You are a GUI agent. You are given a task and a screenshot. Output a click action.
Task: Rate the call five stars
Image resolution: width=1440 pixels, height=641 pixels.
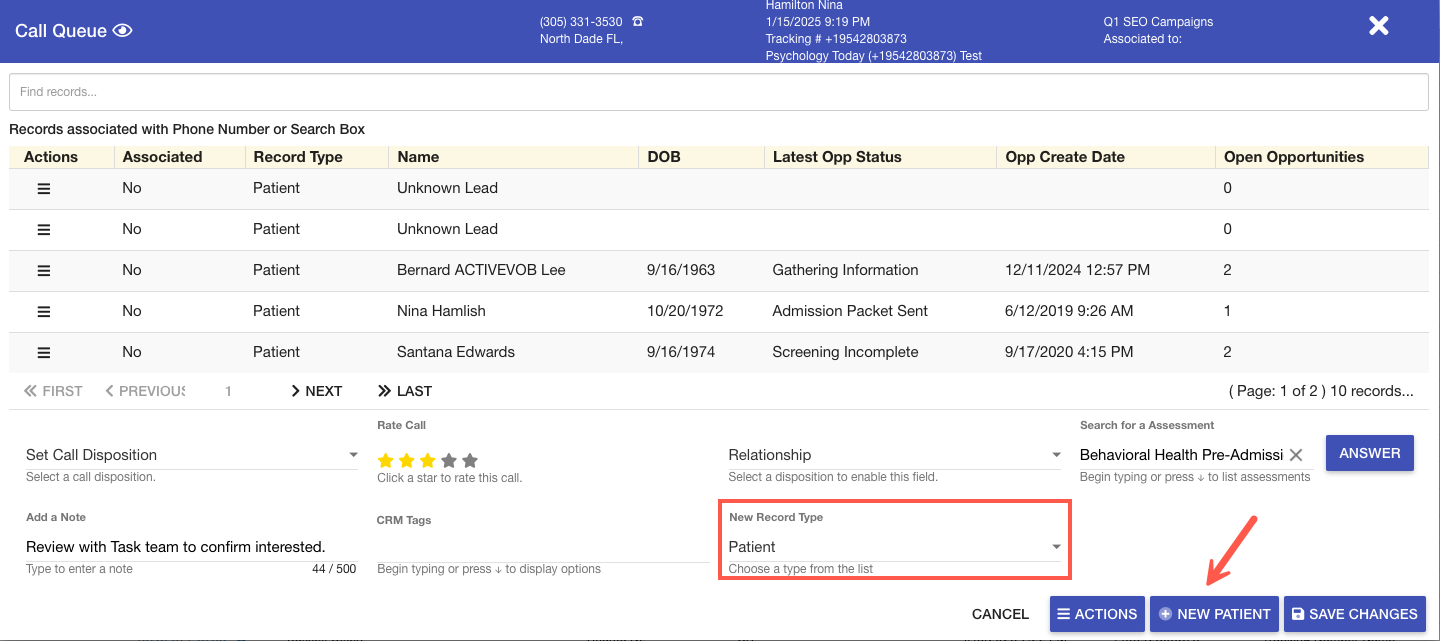pos(470,461)
